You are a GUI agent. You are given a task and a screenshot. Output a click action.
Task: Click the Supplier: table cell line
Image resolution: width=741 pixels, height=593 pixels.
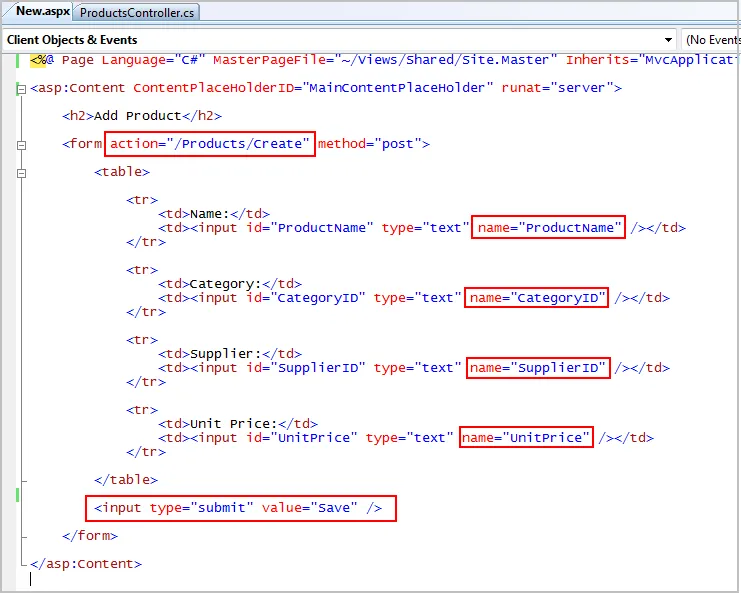pyautogui.click(x=230, y=354)
